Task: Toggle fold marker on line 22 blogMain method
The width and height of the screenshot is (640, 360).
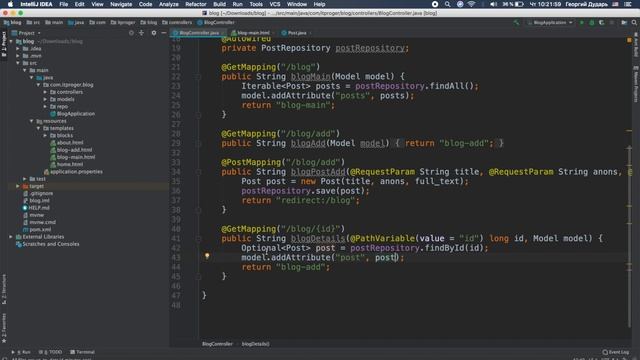Action: pos(198,77)
